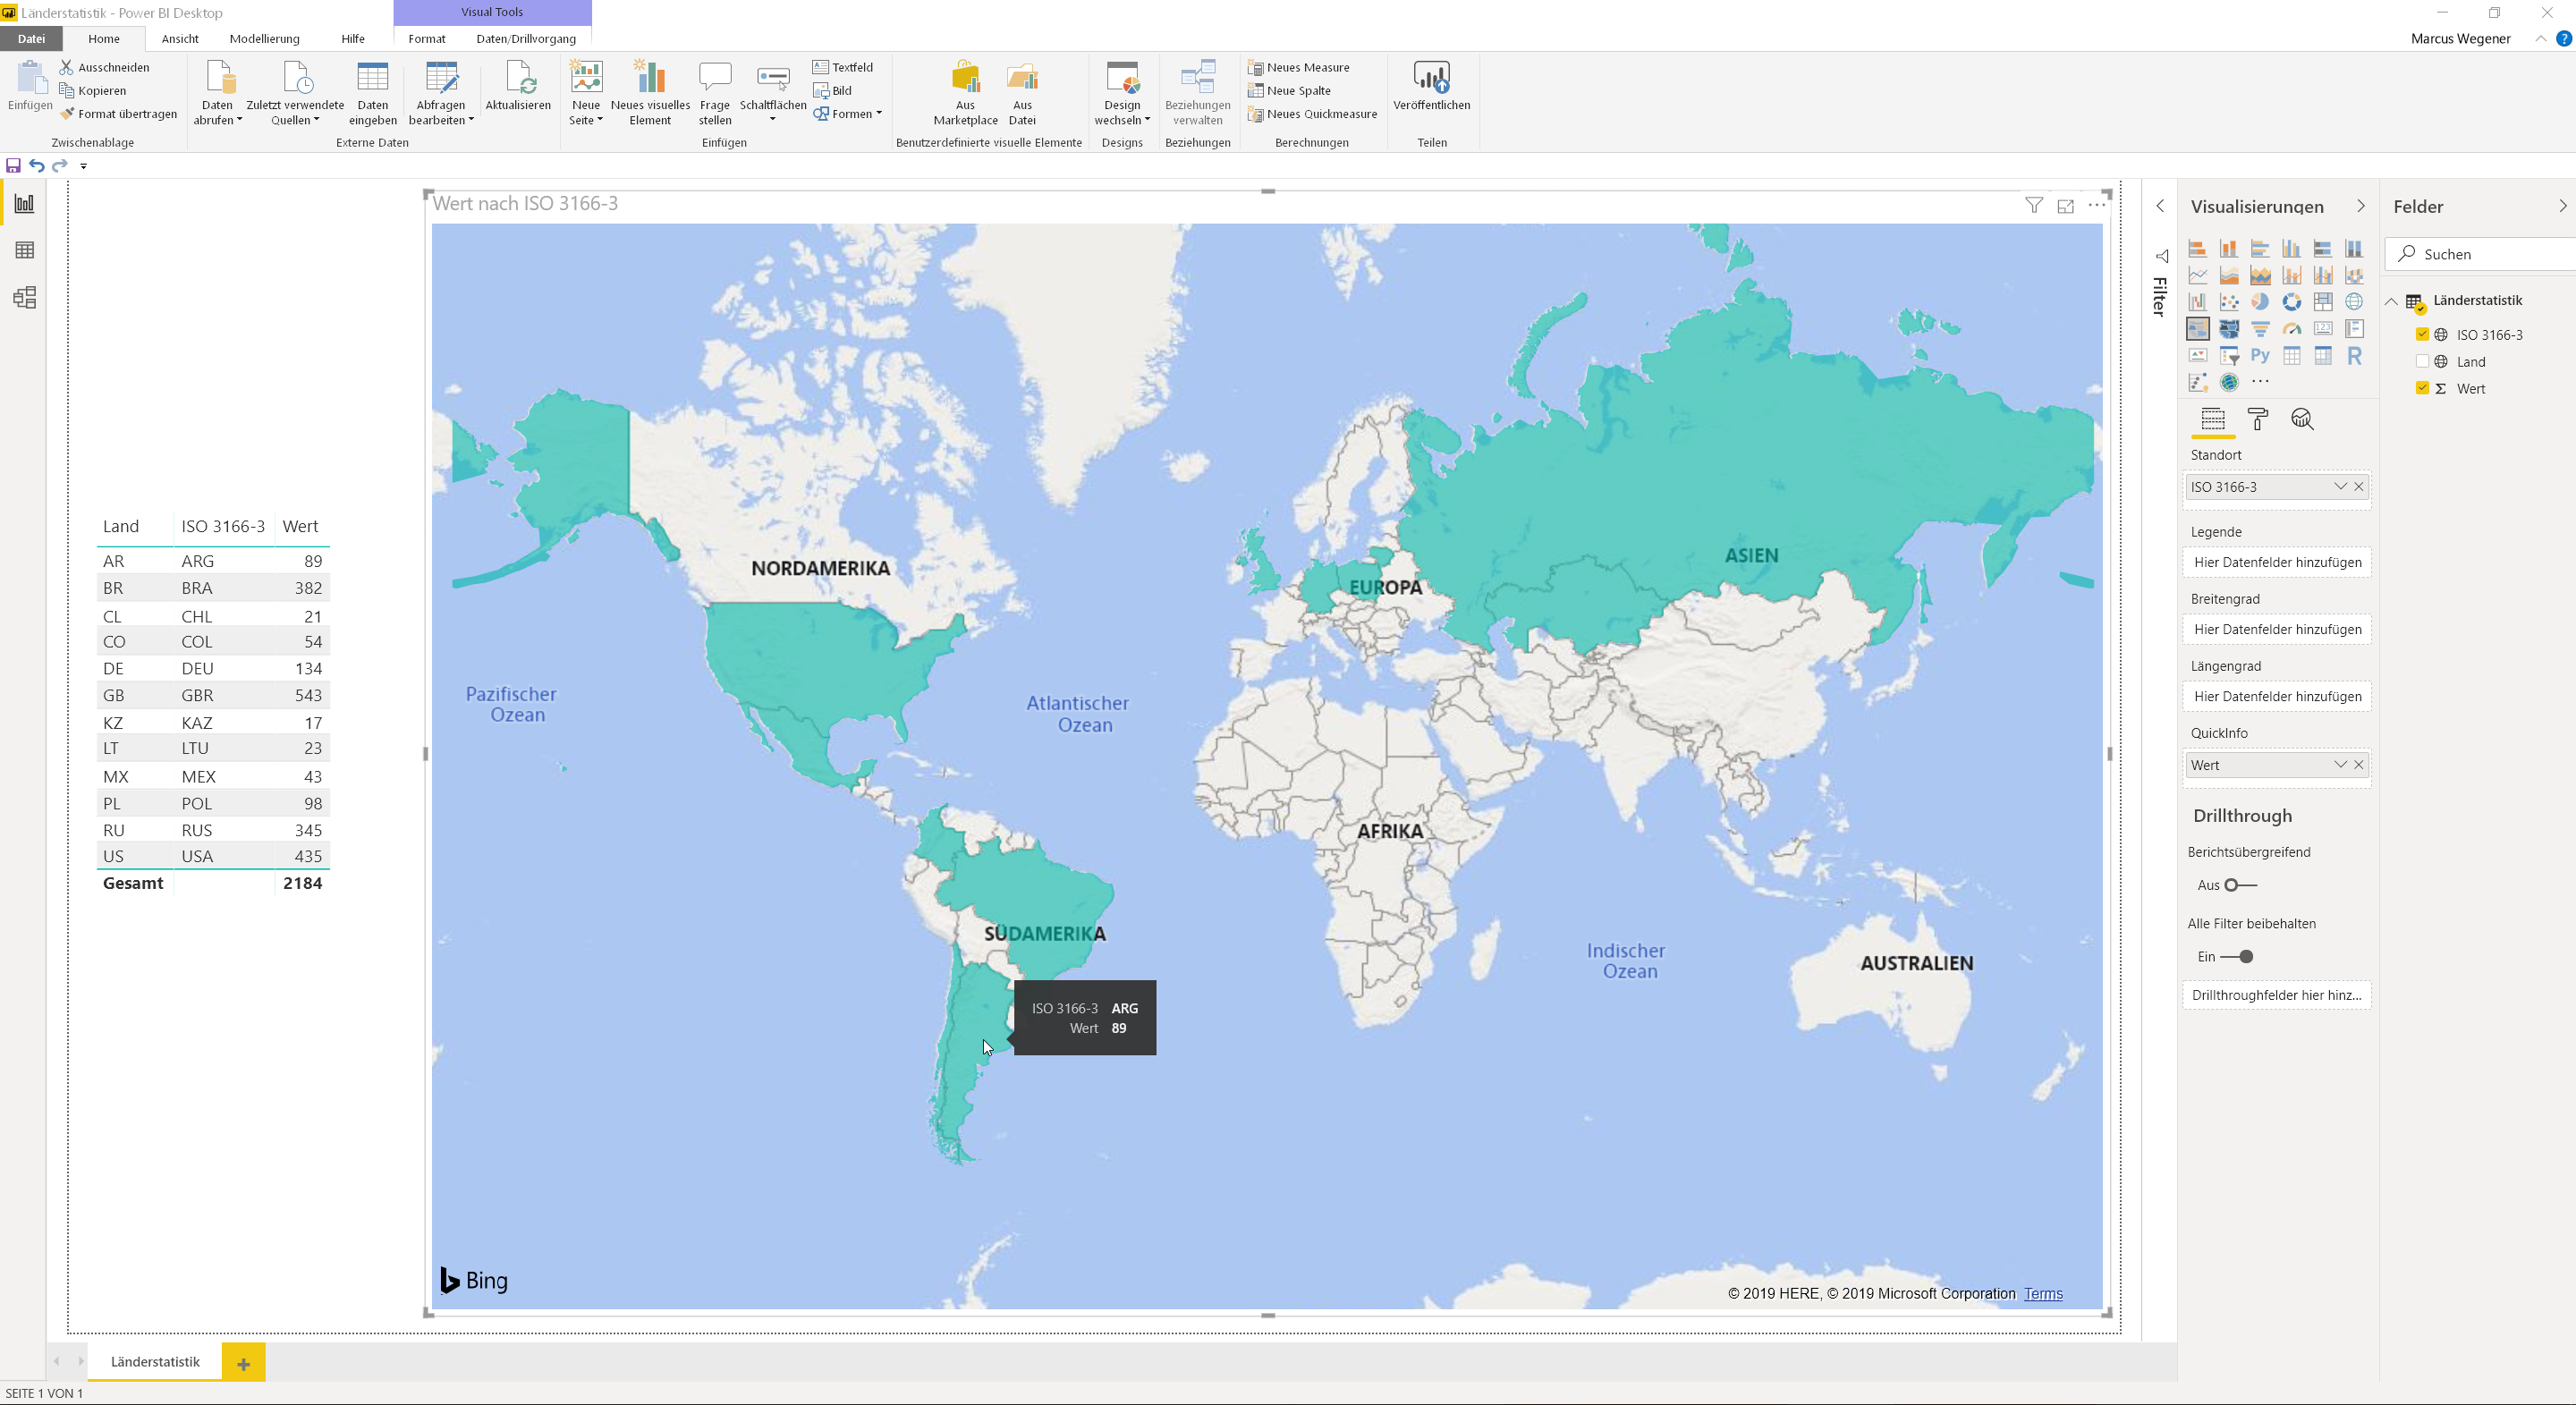Collapse the Länderstatistik table tree
2576x1405 pixels.
[x=2391, y=301]
